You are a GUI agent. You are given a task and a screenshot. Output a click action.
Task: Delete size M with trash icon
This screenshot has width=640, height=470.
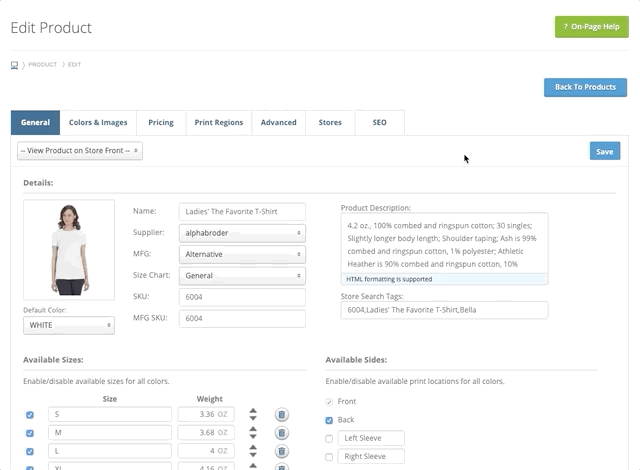point(281,433)
